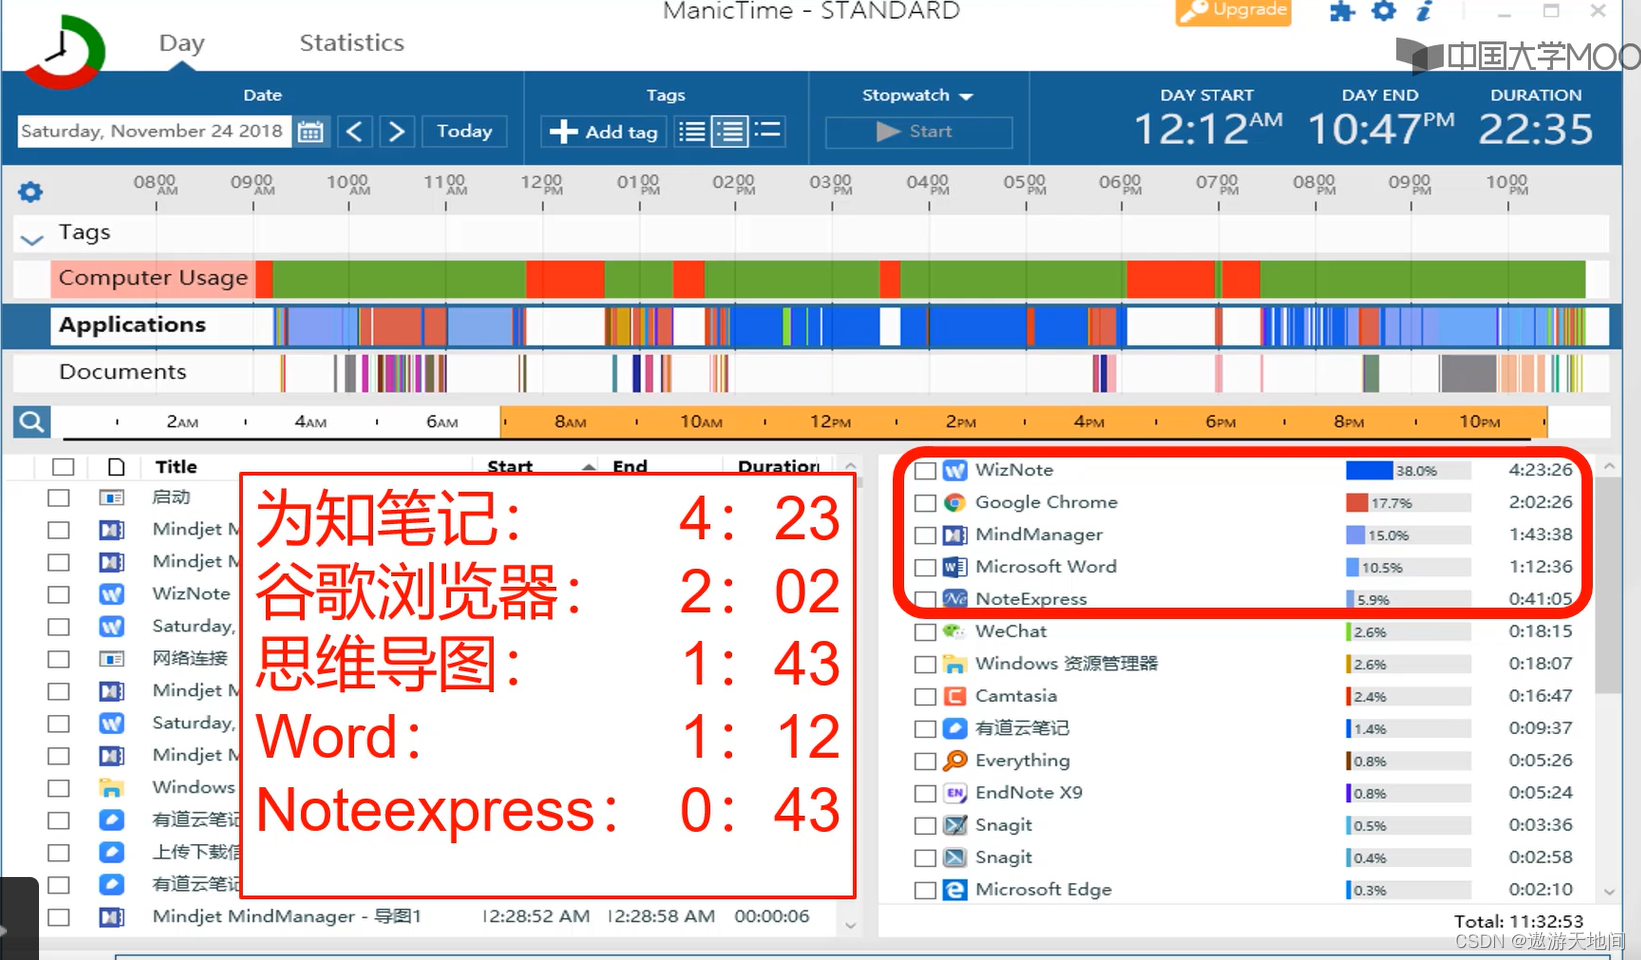This screenshot has width=1641, height=960.
Task: Click the orange zoom range bar
Action: [1023, 422]
